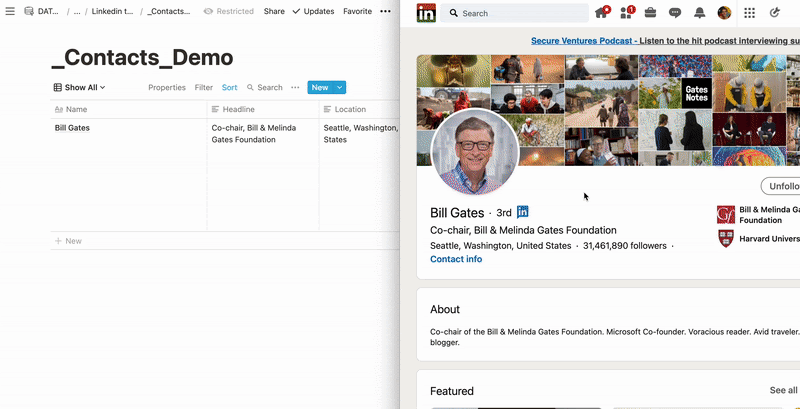Open the Notion sidebar hamburger menu
The width and height of the screenshot is (800, 409).
point(10,11)
